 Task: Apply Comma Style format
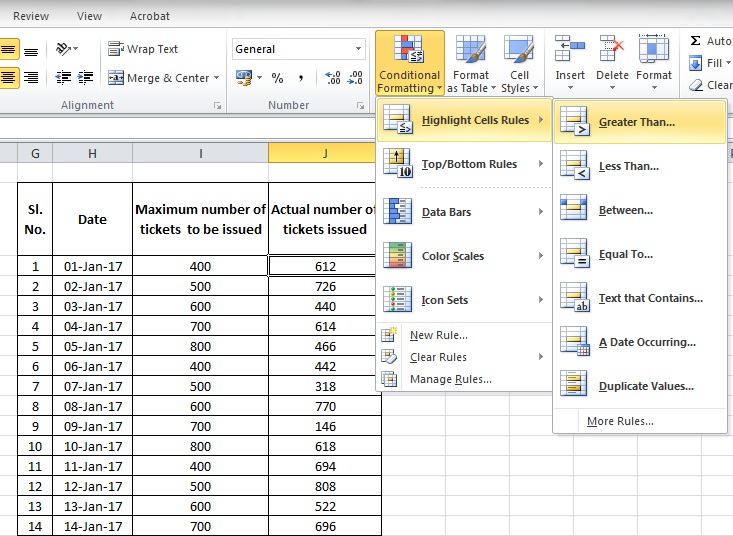(301, 78)
